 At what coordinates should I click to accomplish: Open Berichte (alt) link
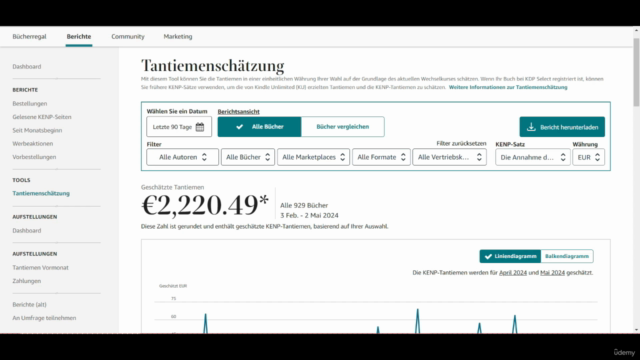coord(29,304)
